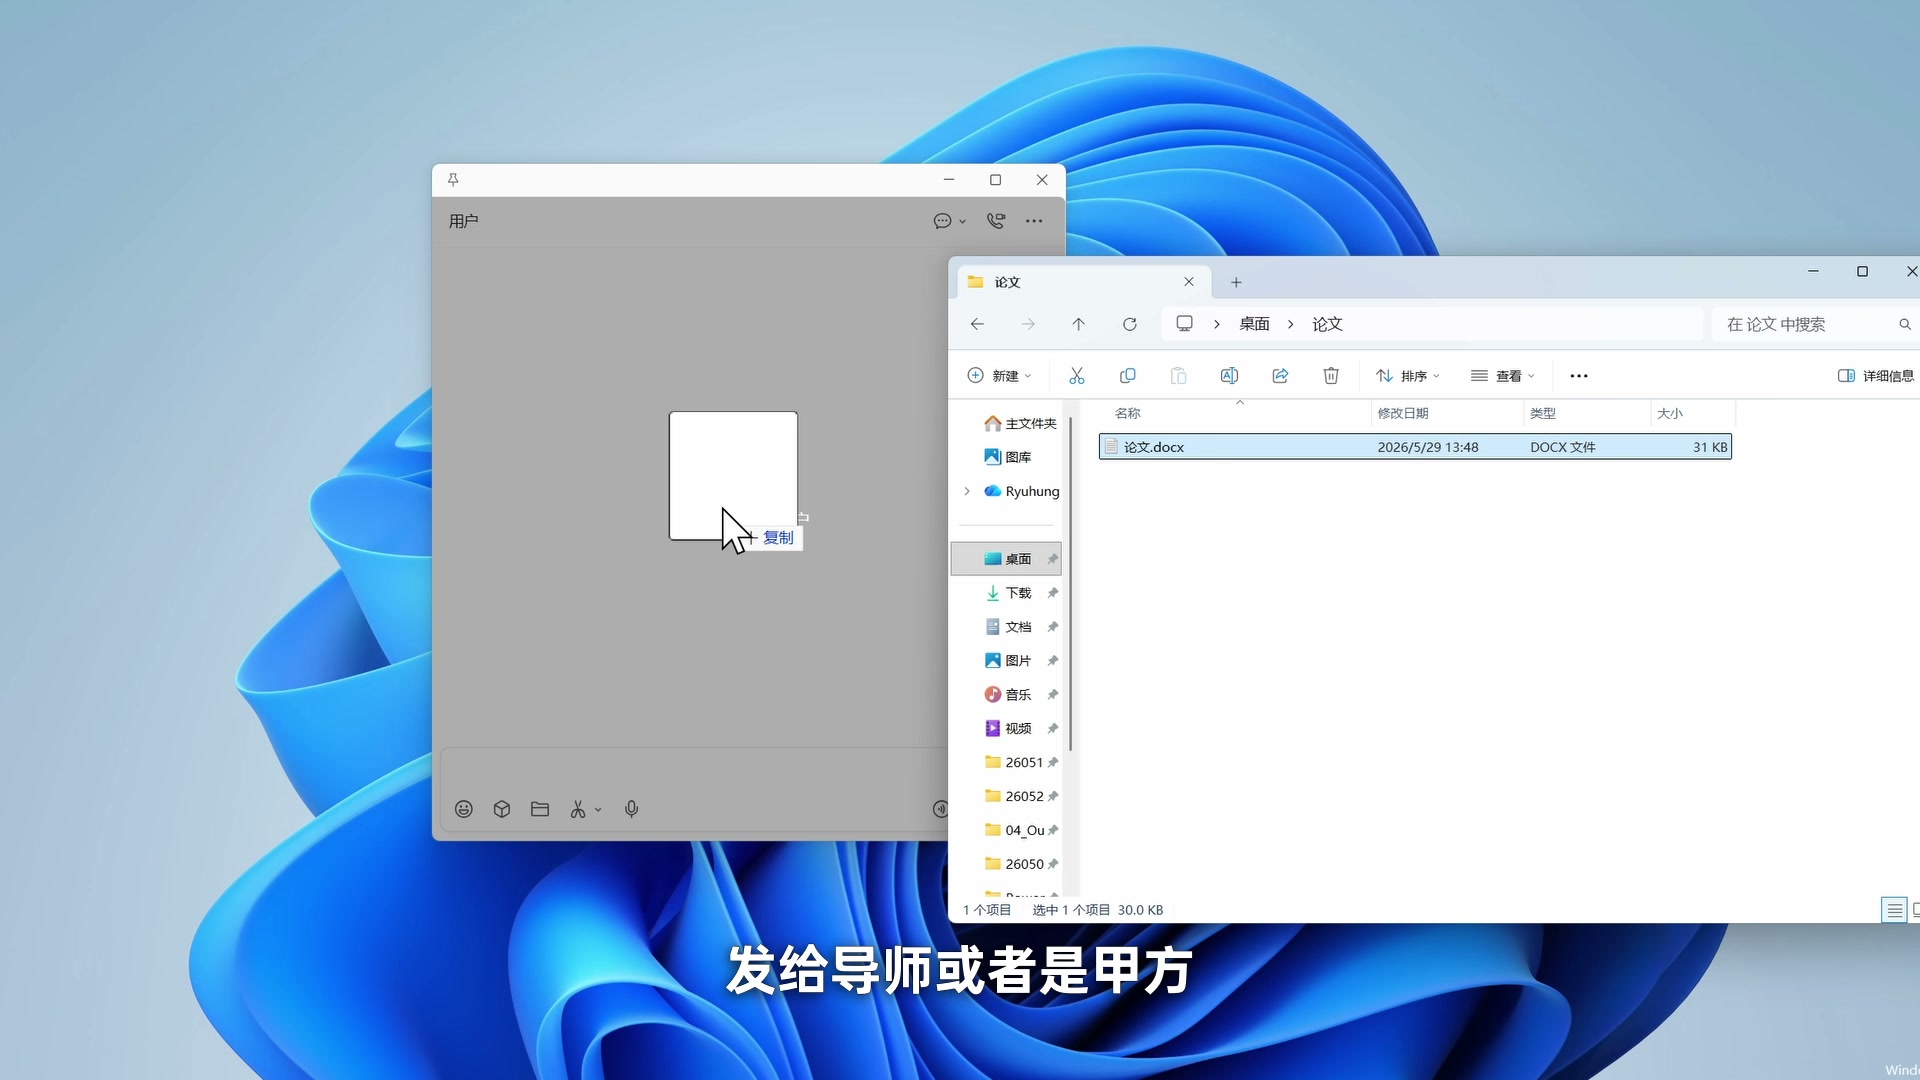Start a voice call with the phone icon
Image resolution: width=1920 pixels, height=1080 pixels.
[x=996, y=221]
